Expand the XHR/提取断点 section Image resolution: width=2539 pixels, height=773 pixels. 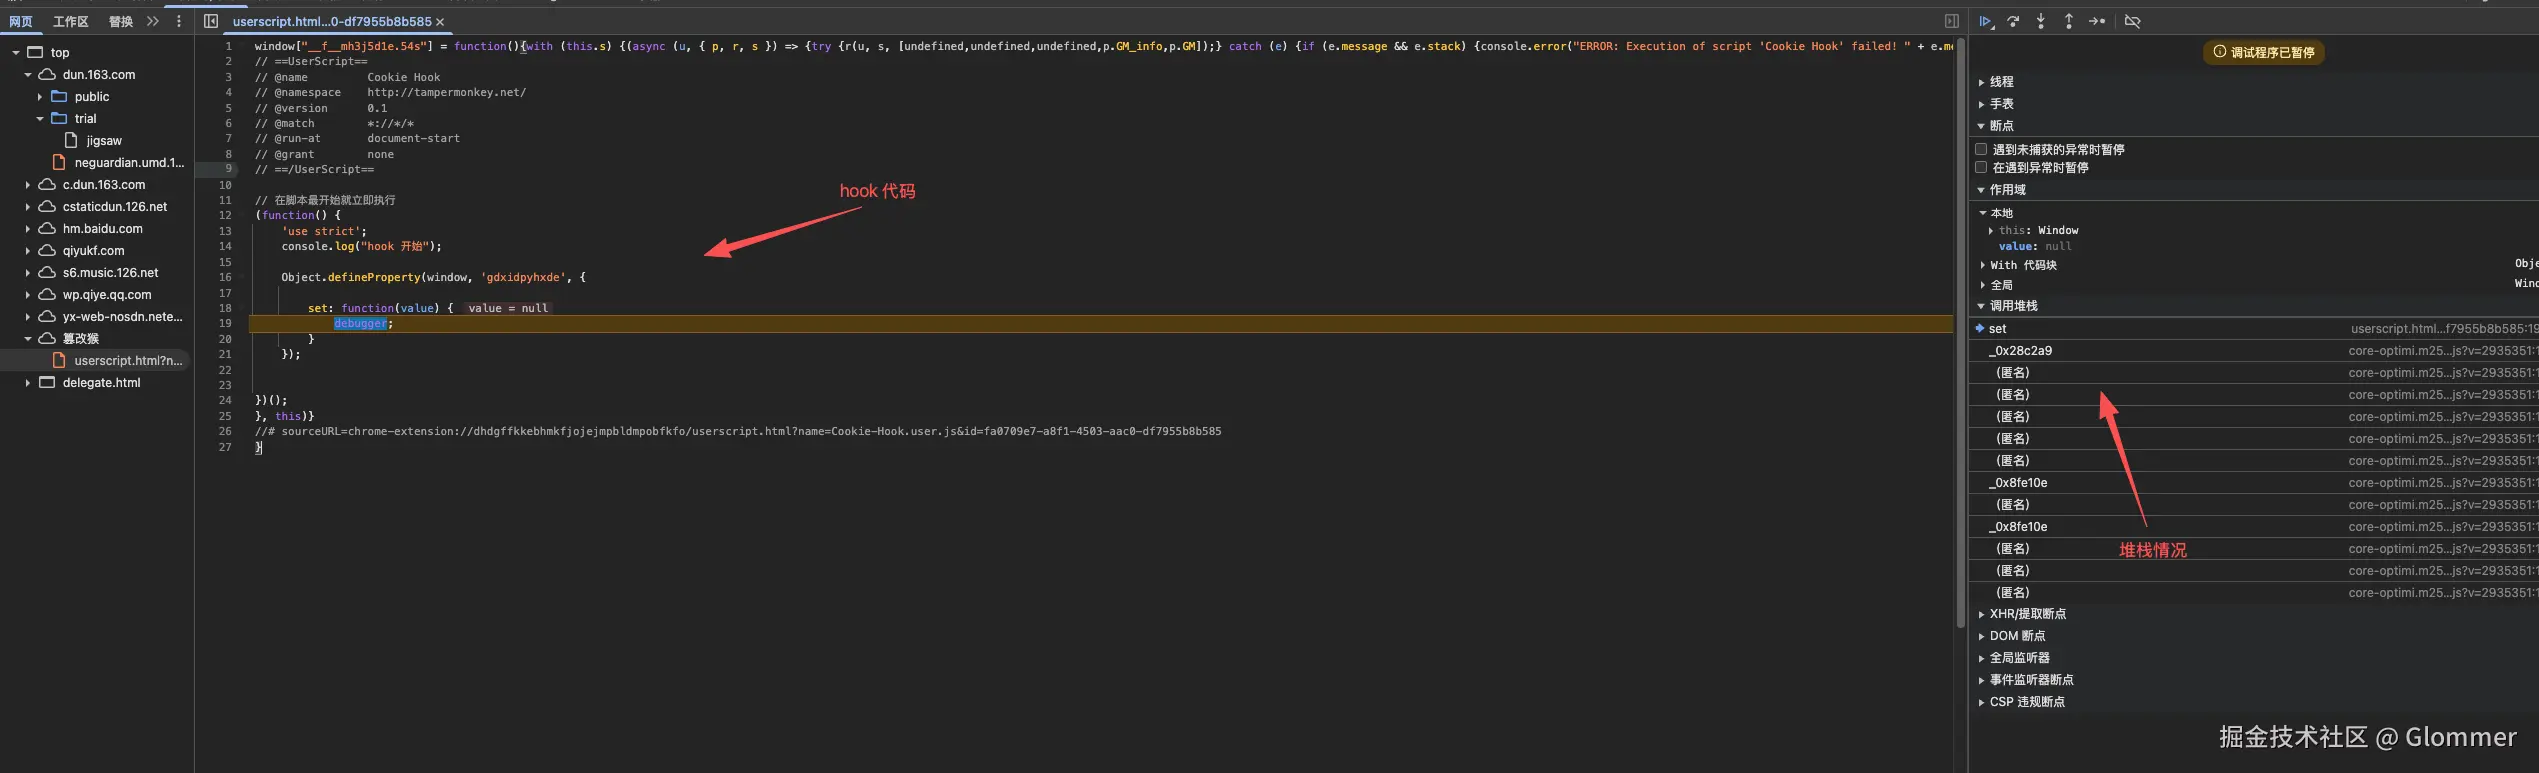(x=1981, y=614)
